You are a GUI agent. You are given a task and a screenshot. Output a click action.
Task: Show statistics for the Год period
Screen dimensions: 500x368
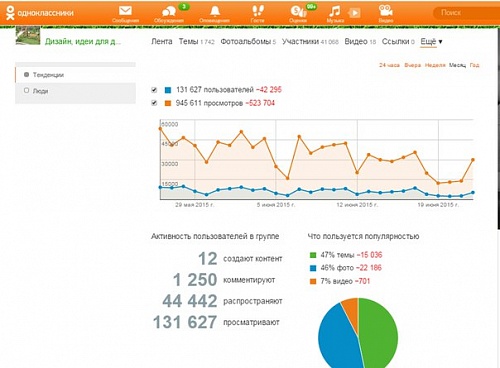tap(474, 65)
